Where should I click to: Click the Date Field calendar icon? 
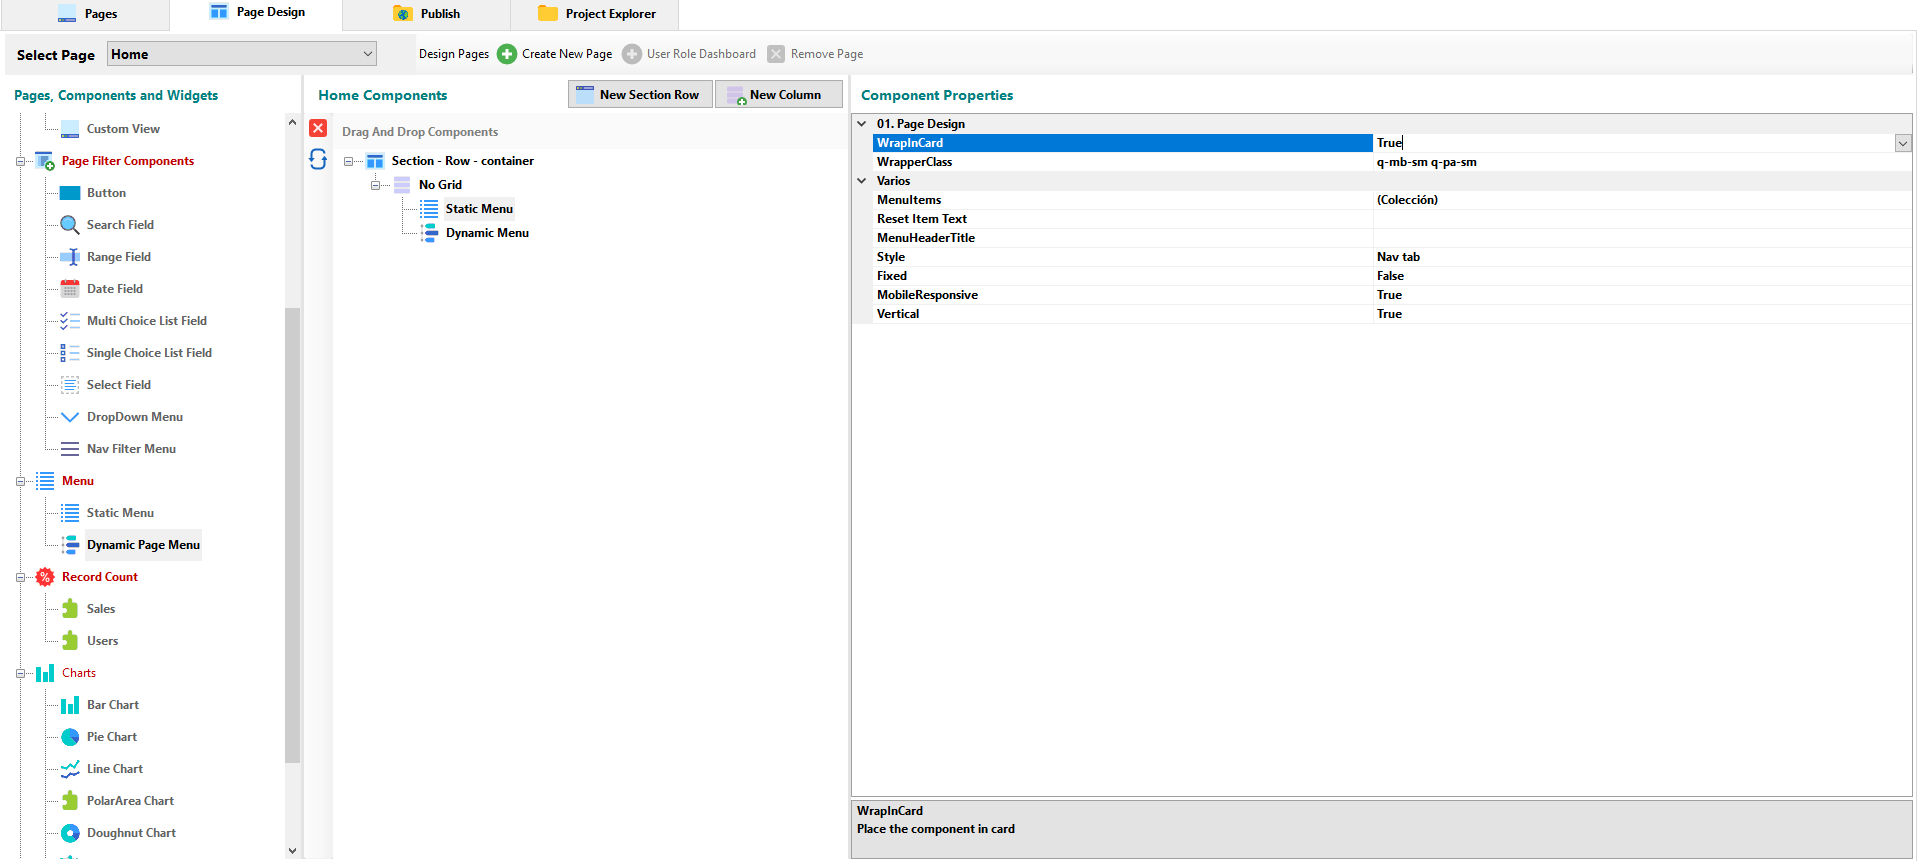[x=70, y=289]
